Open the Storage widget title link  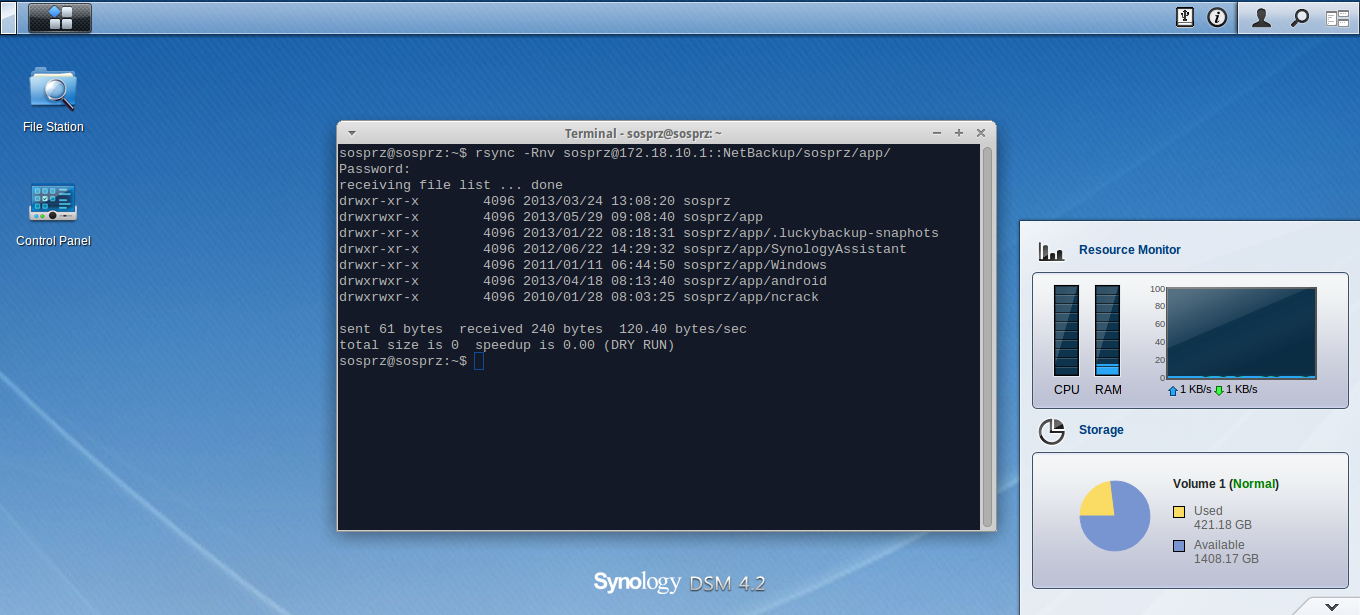click(1101, 430)
